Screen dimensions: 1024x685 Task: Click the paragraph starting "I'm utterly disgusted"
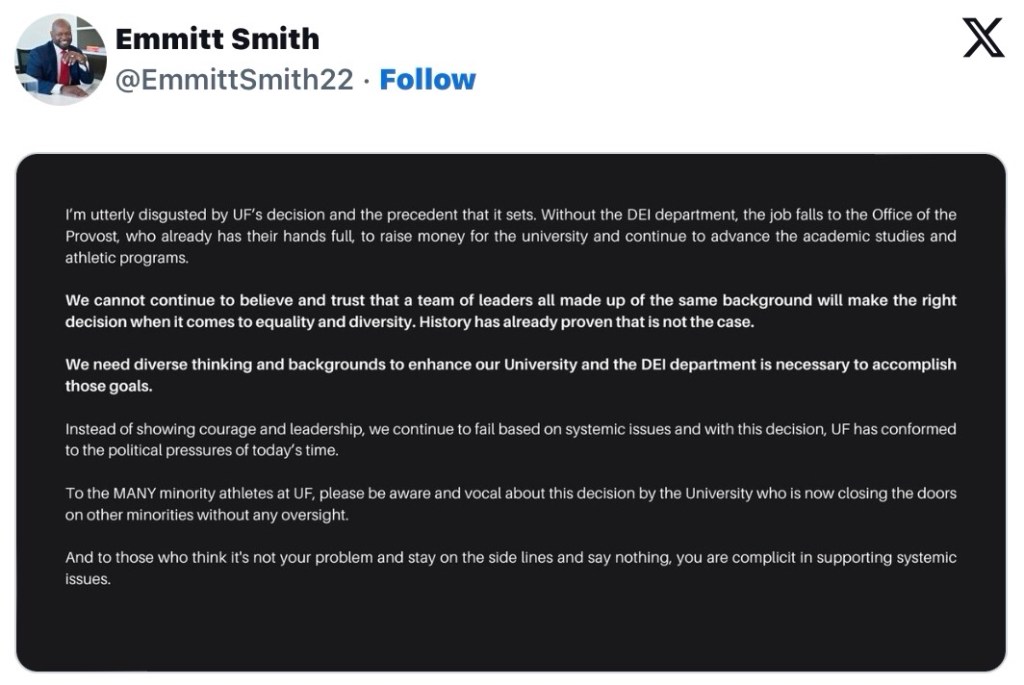click(x=510, y=236)
